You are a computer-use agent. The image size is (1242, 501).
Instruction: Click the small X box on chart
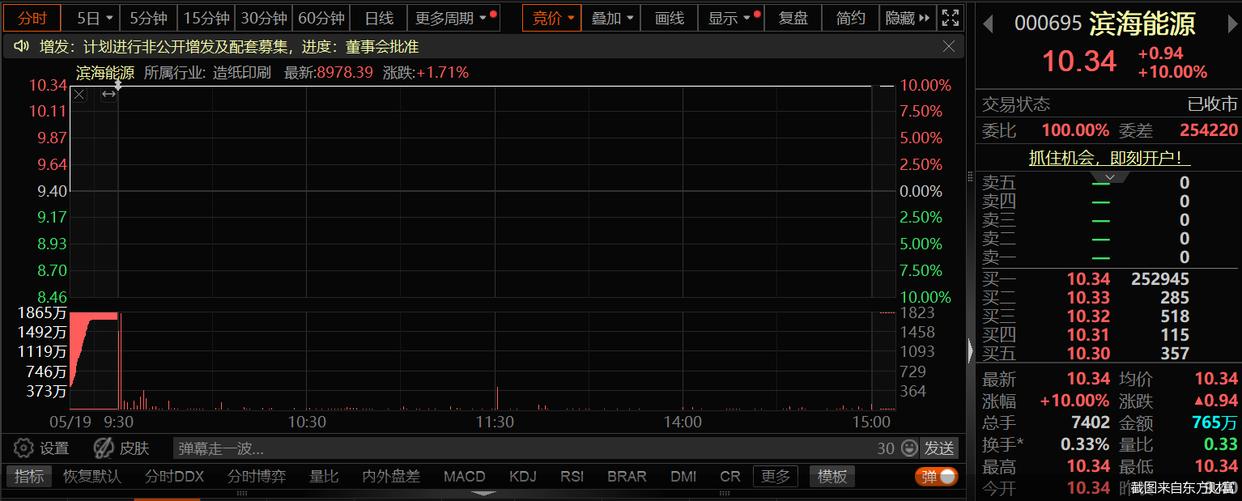(x=80, y=95)
